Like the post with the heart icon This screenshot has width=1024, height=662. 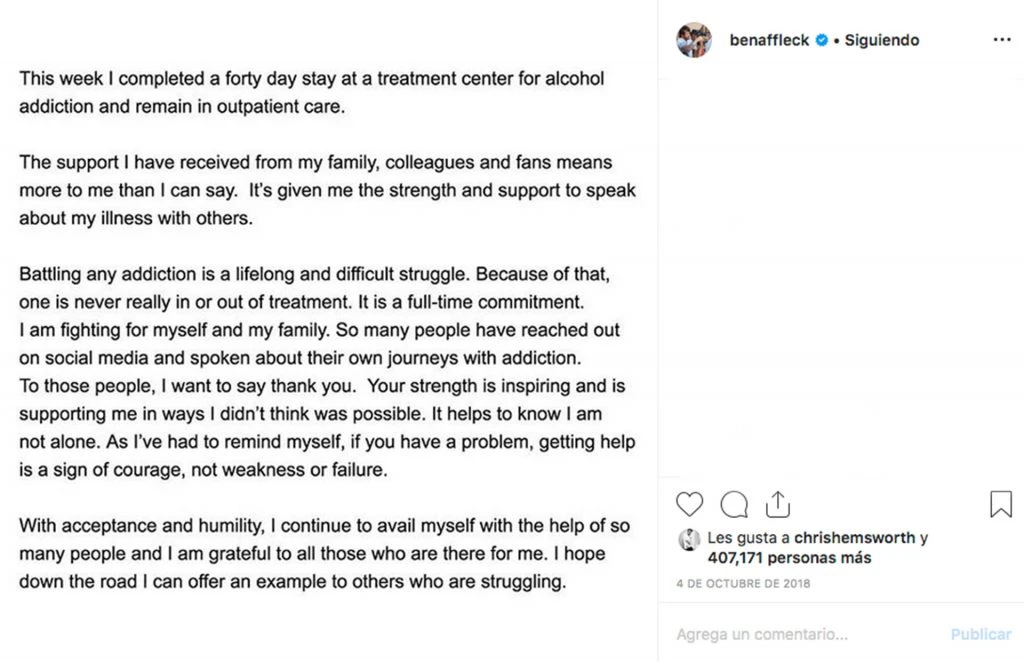pos(689,504)
